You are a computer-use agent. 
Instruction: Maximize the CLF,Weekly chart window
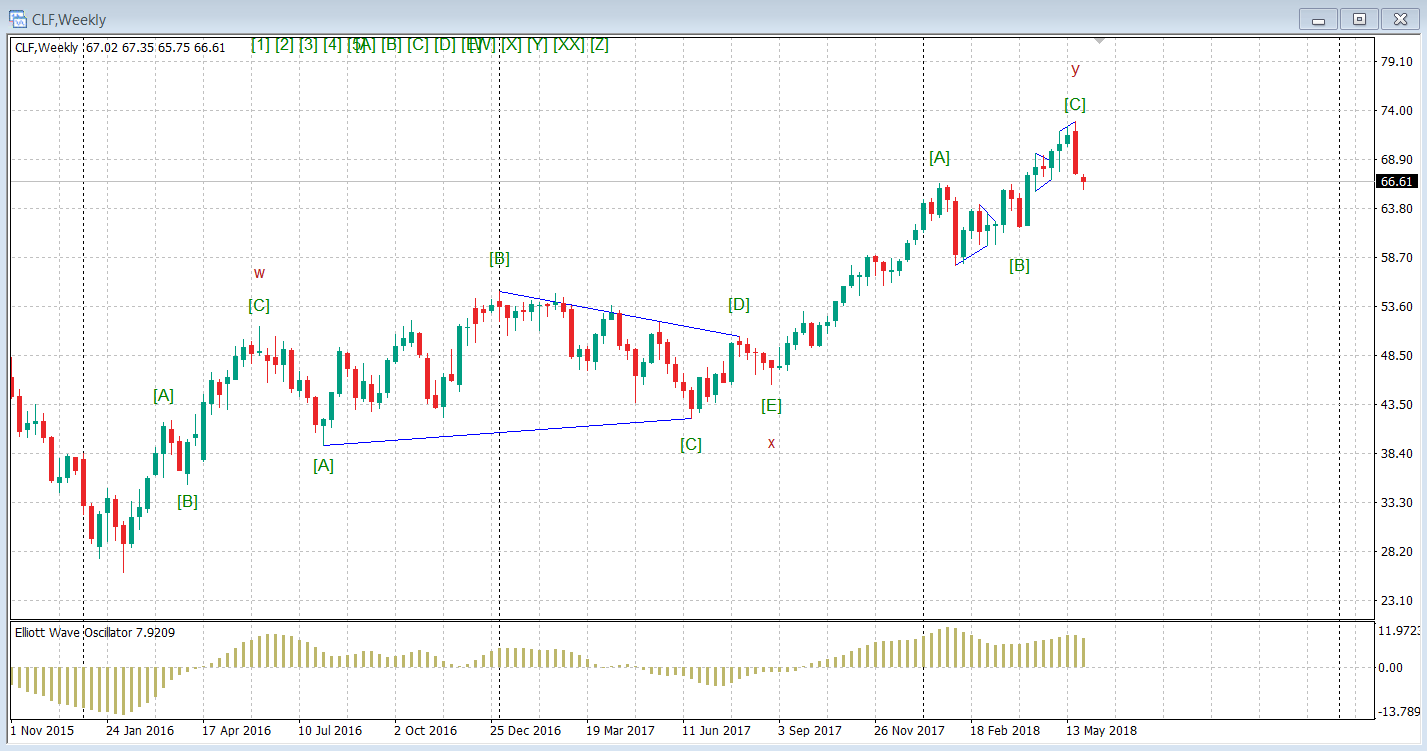point(1359,19)
